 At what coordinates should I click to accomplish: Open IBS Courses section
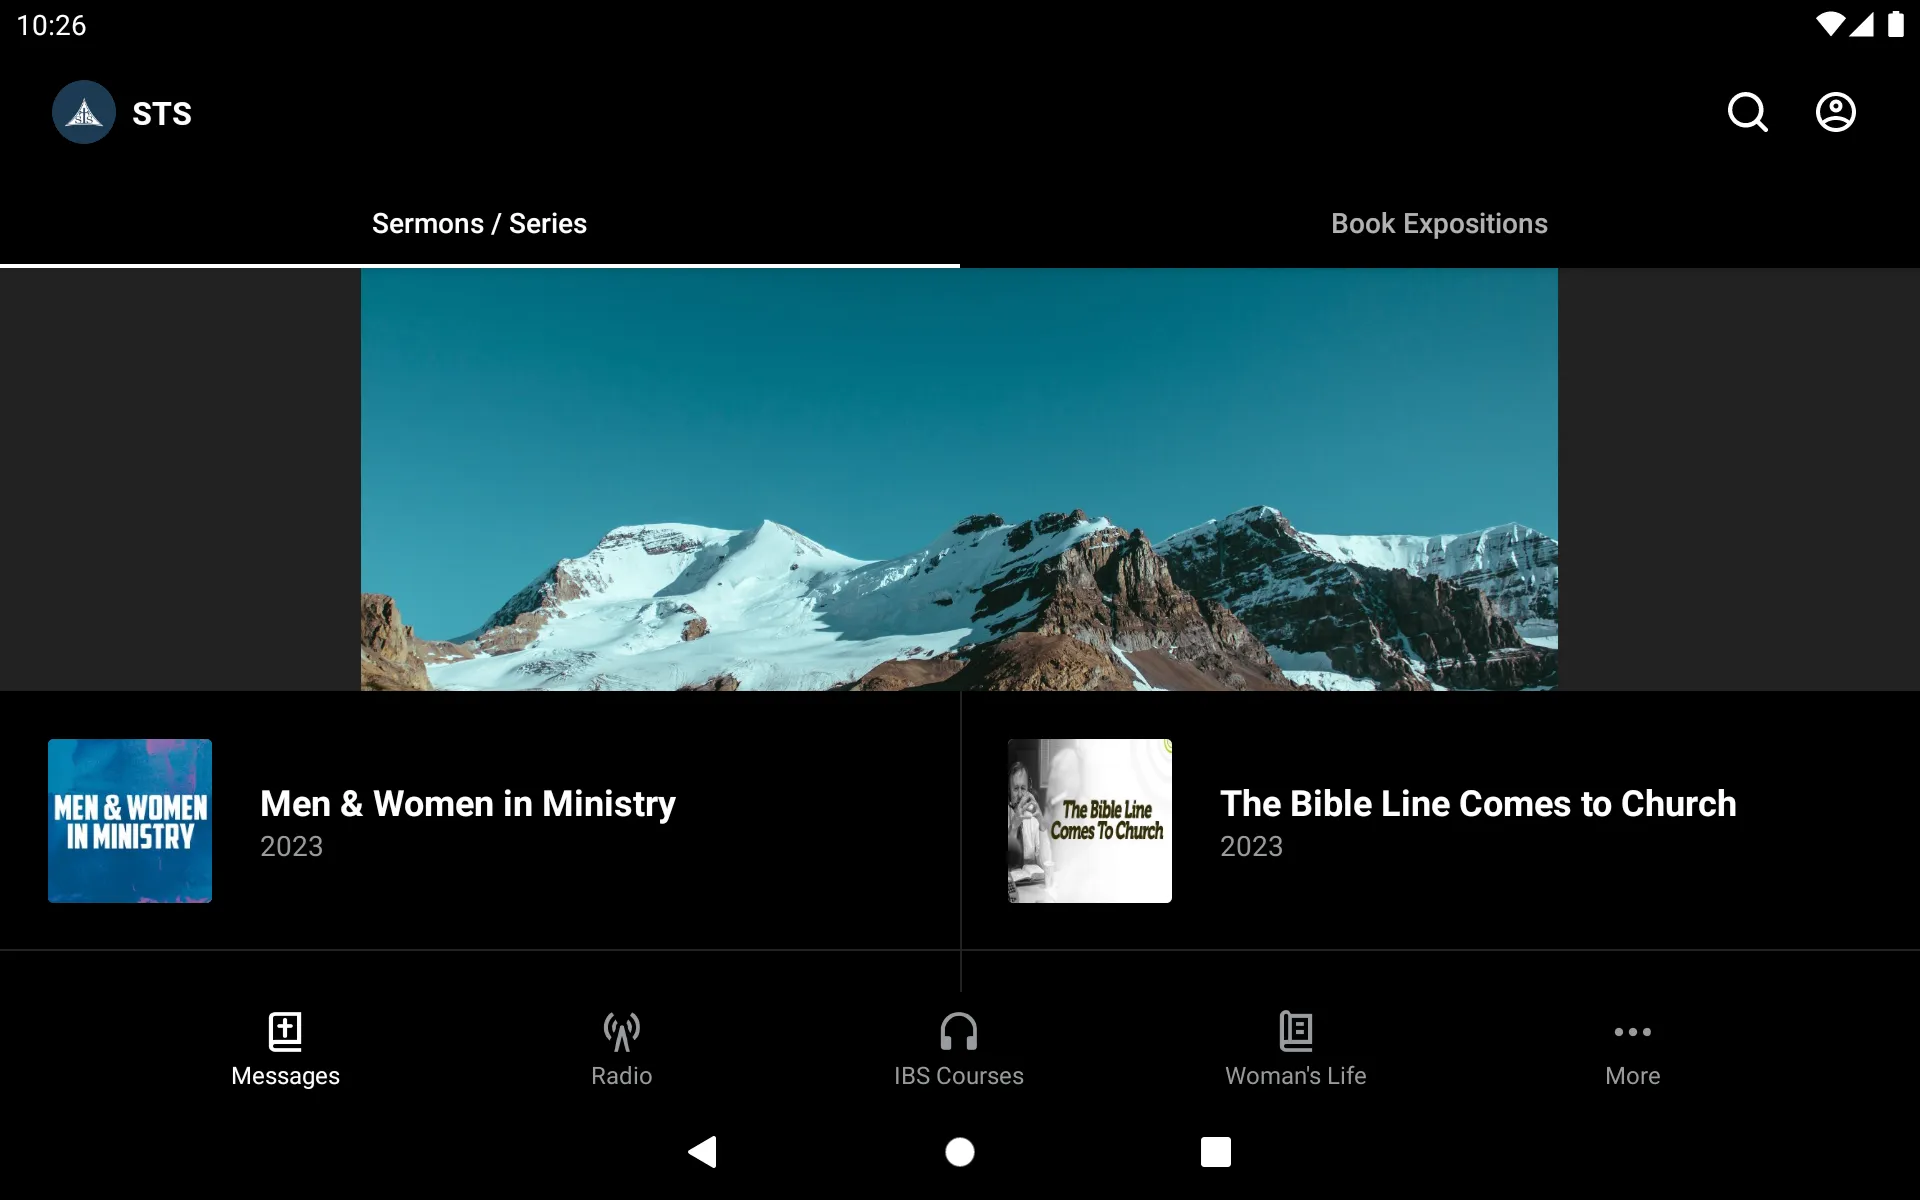(959, 1047)
